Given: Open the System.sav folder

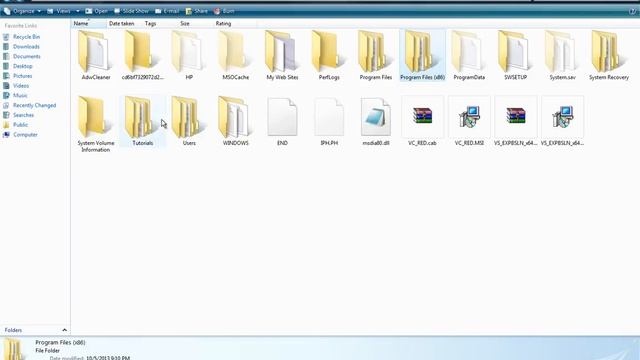Looking at the screenshot, I should [x=562, y=55].
